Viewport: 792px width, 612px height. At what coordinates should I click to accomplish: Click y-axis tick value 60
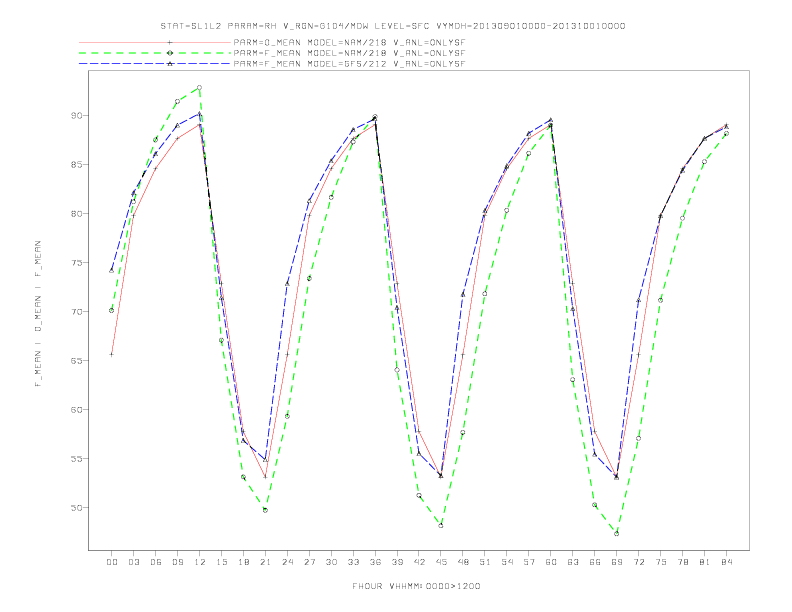[76, 410]
